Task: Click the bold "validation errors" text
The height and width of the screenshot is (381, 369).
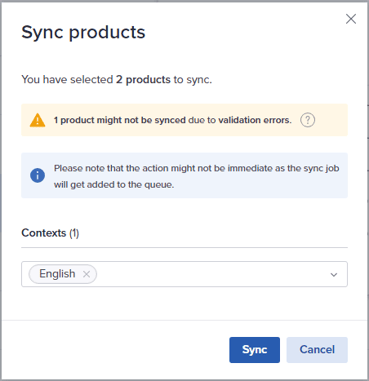Action: [255, 120]
